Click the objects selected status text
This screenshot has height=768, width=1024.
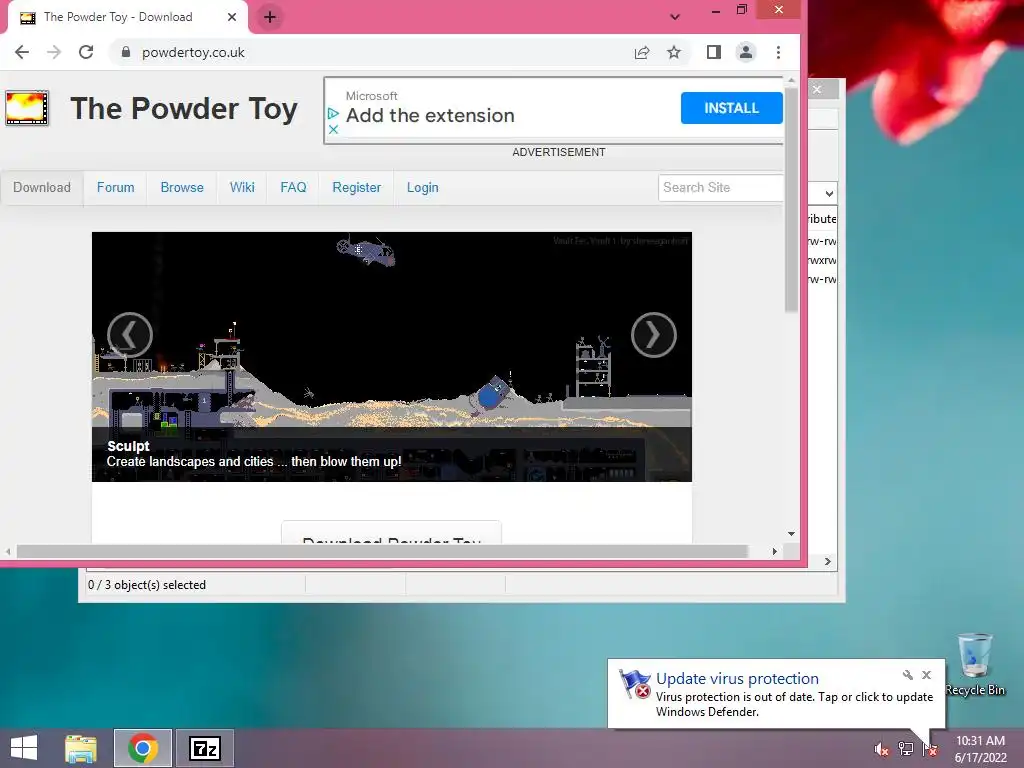[x=147, y=585]
